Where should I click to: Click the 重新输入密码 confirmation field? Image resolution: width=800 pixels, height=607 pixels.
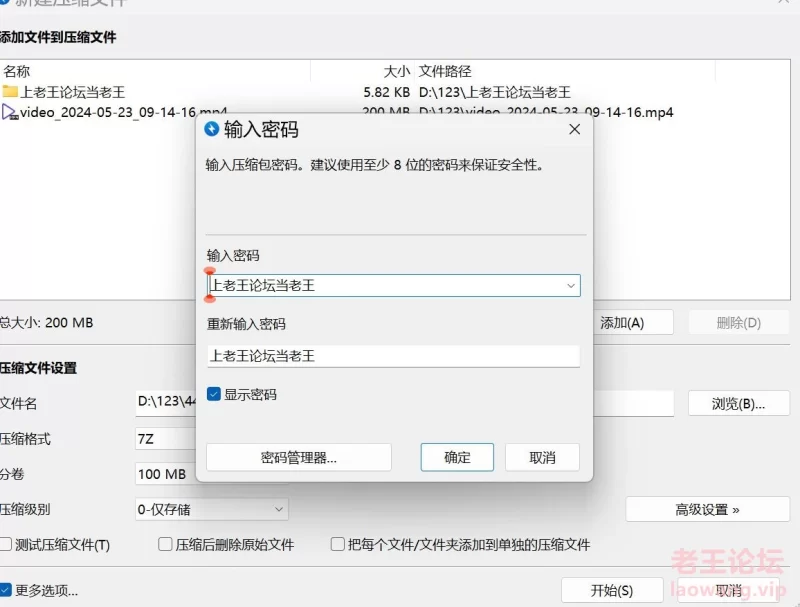393,356
